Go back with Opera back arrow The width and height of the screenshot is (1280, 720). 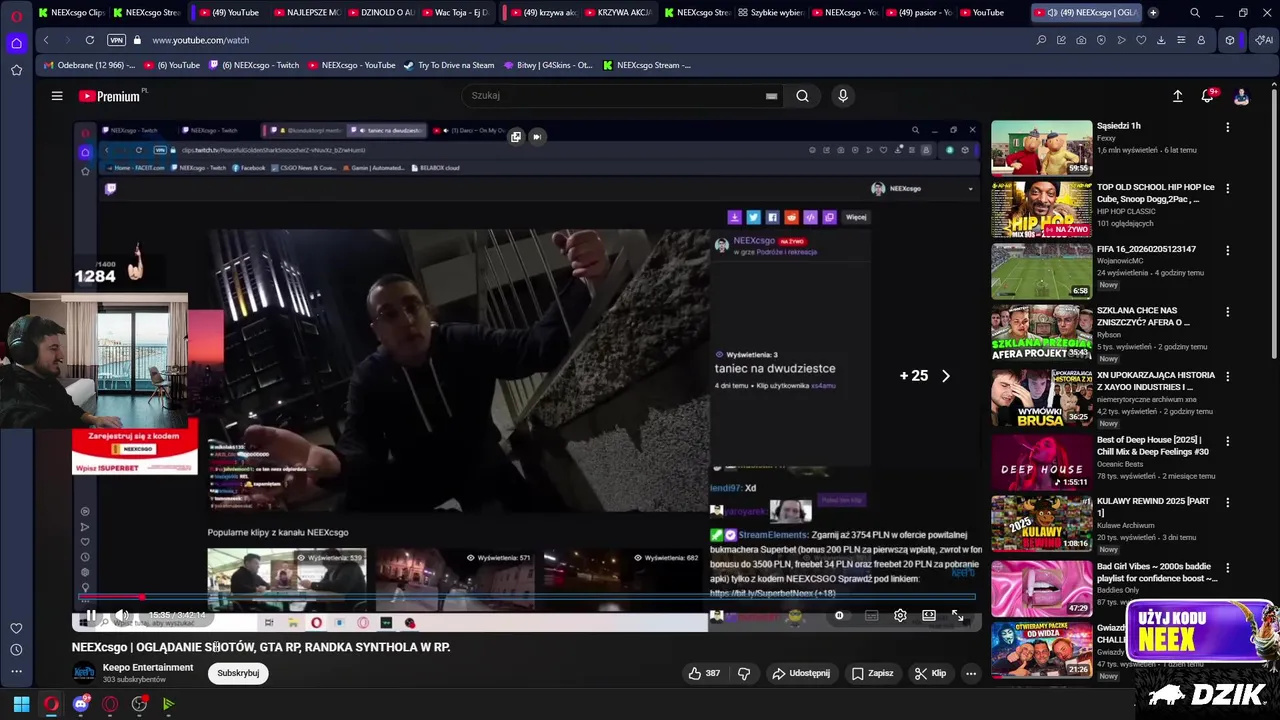46,40
